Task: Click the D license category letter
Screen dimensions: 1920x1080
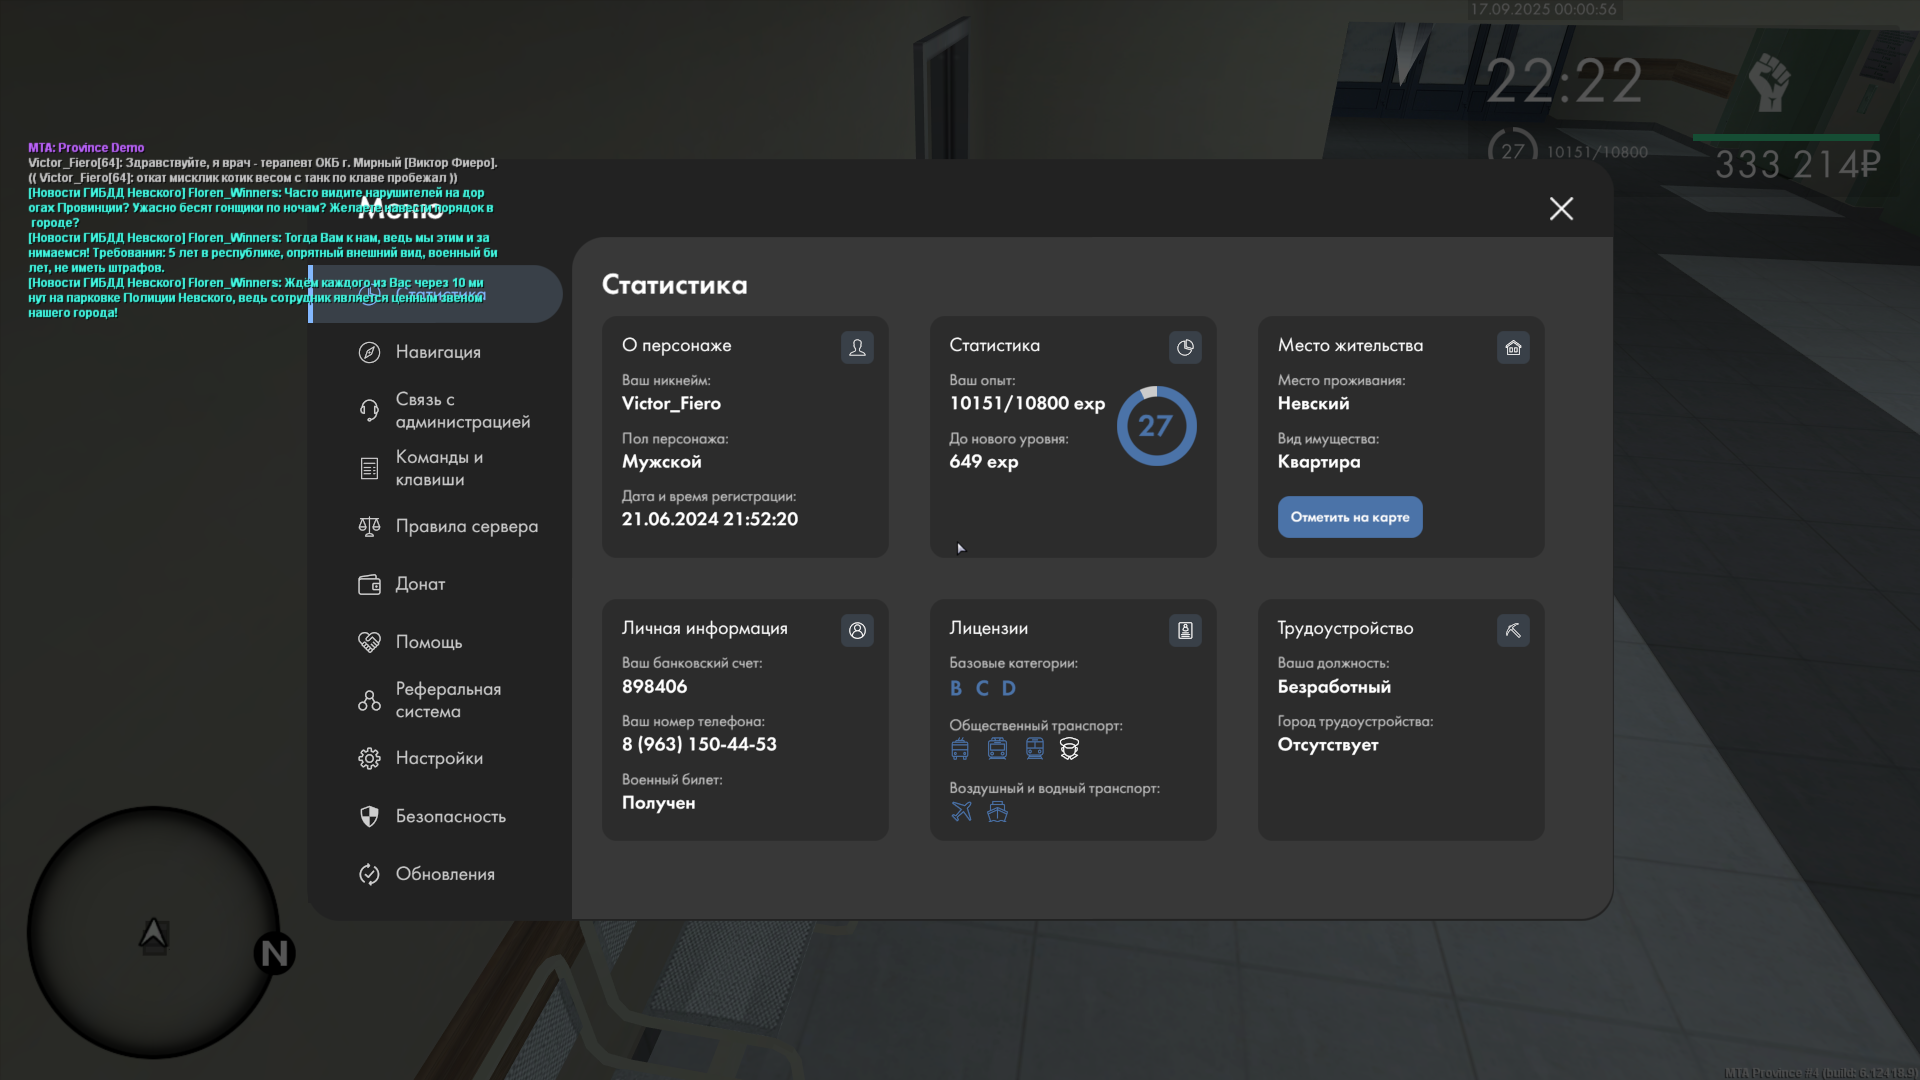Action: tap(1009, 688)
